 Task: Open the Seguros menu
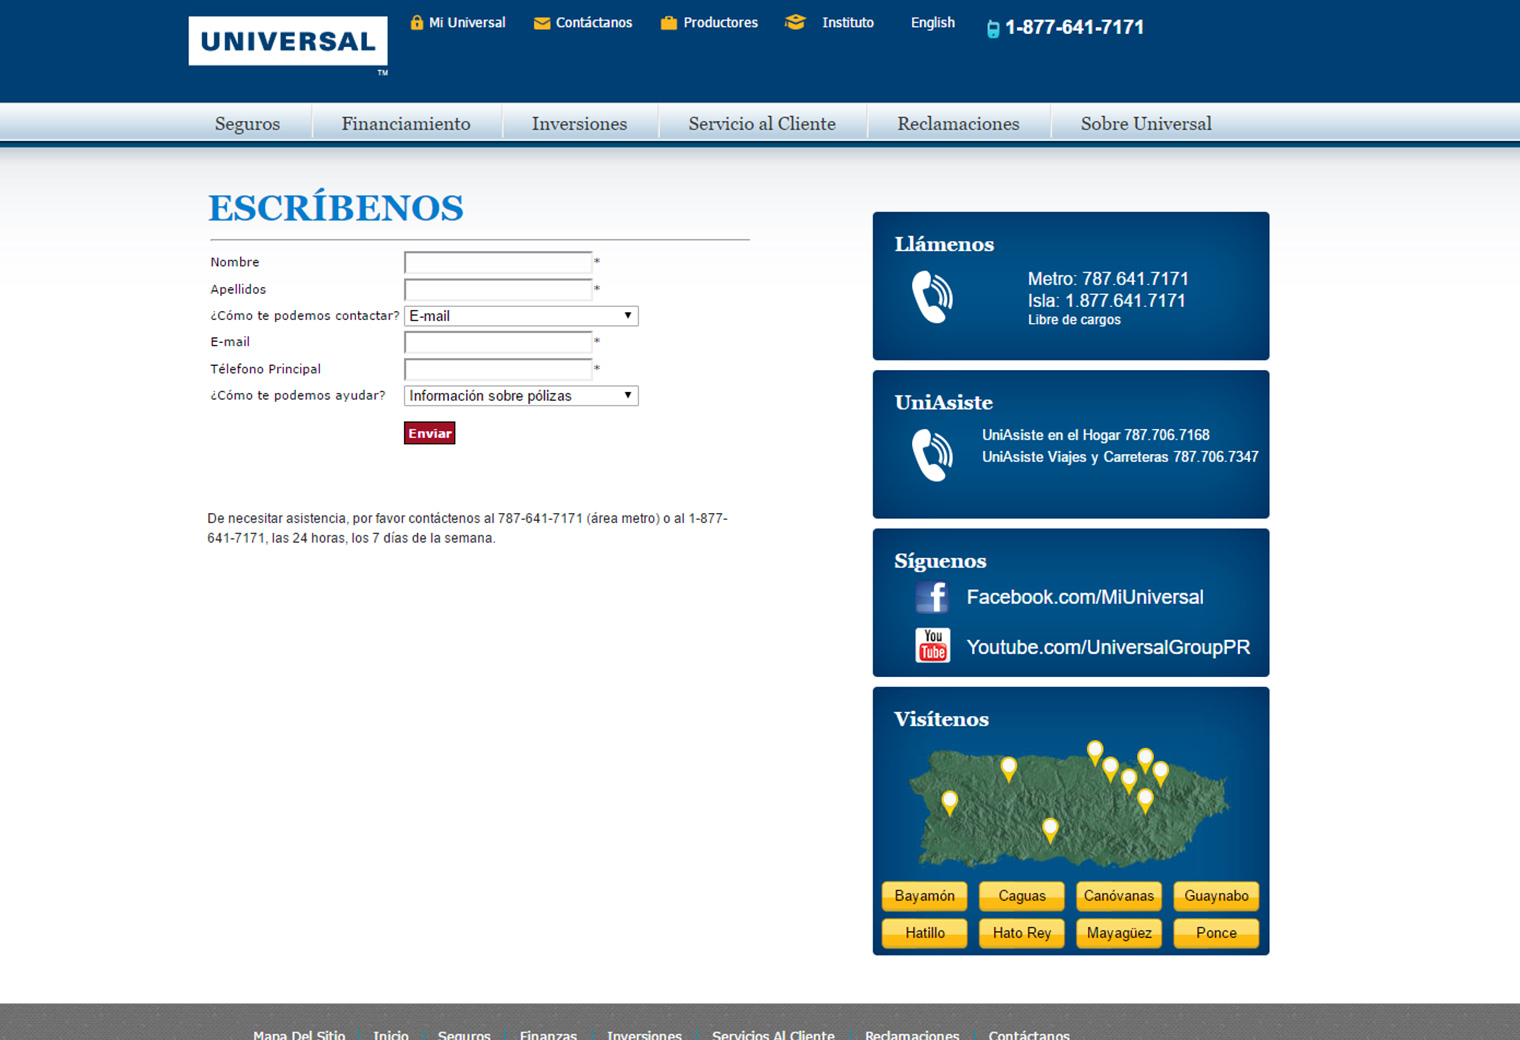pos(247,123)
